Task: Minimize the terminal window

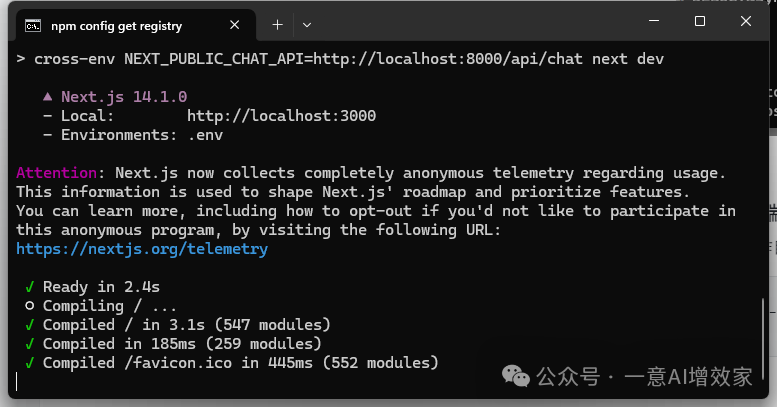Action: 652,22
